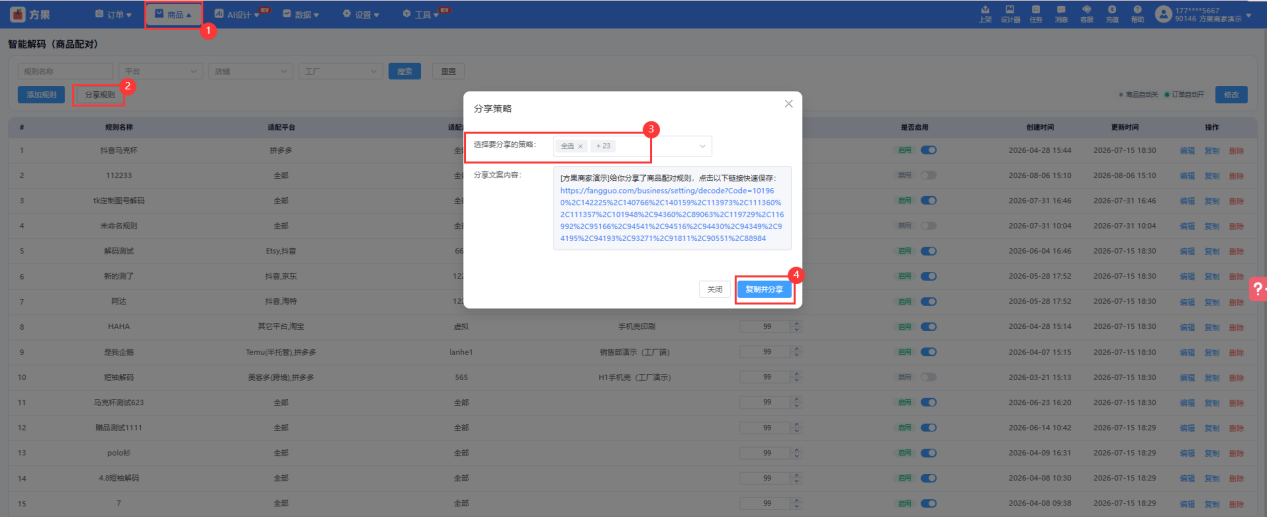Click the 搜索 search button
Screen dimensions: 1267x517
click(x=404, y=71)
